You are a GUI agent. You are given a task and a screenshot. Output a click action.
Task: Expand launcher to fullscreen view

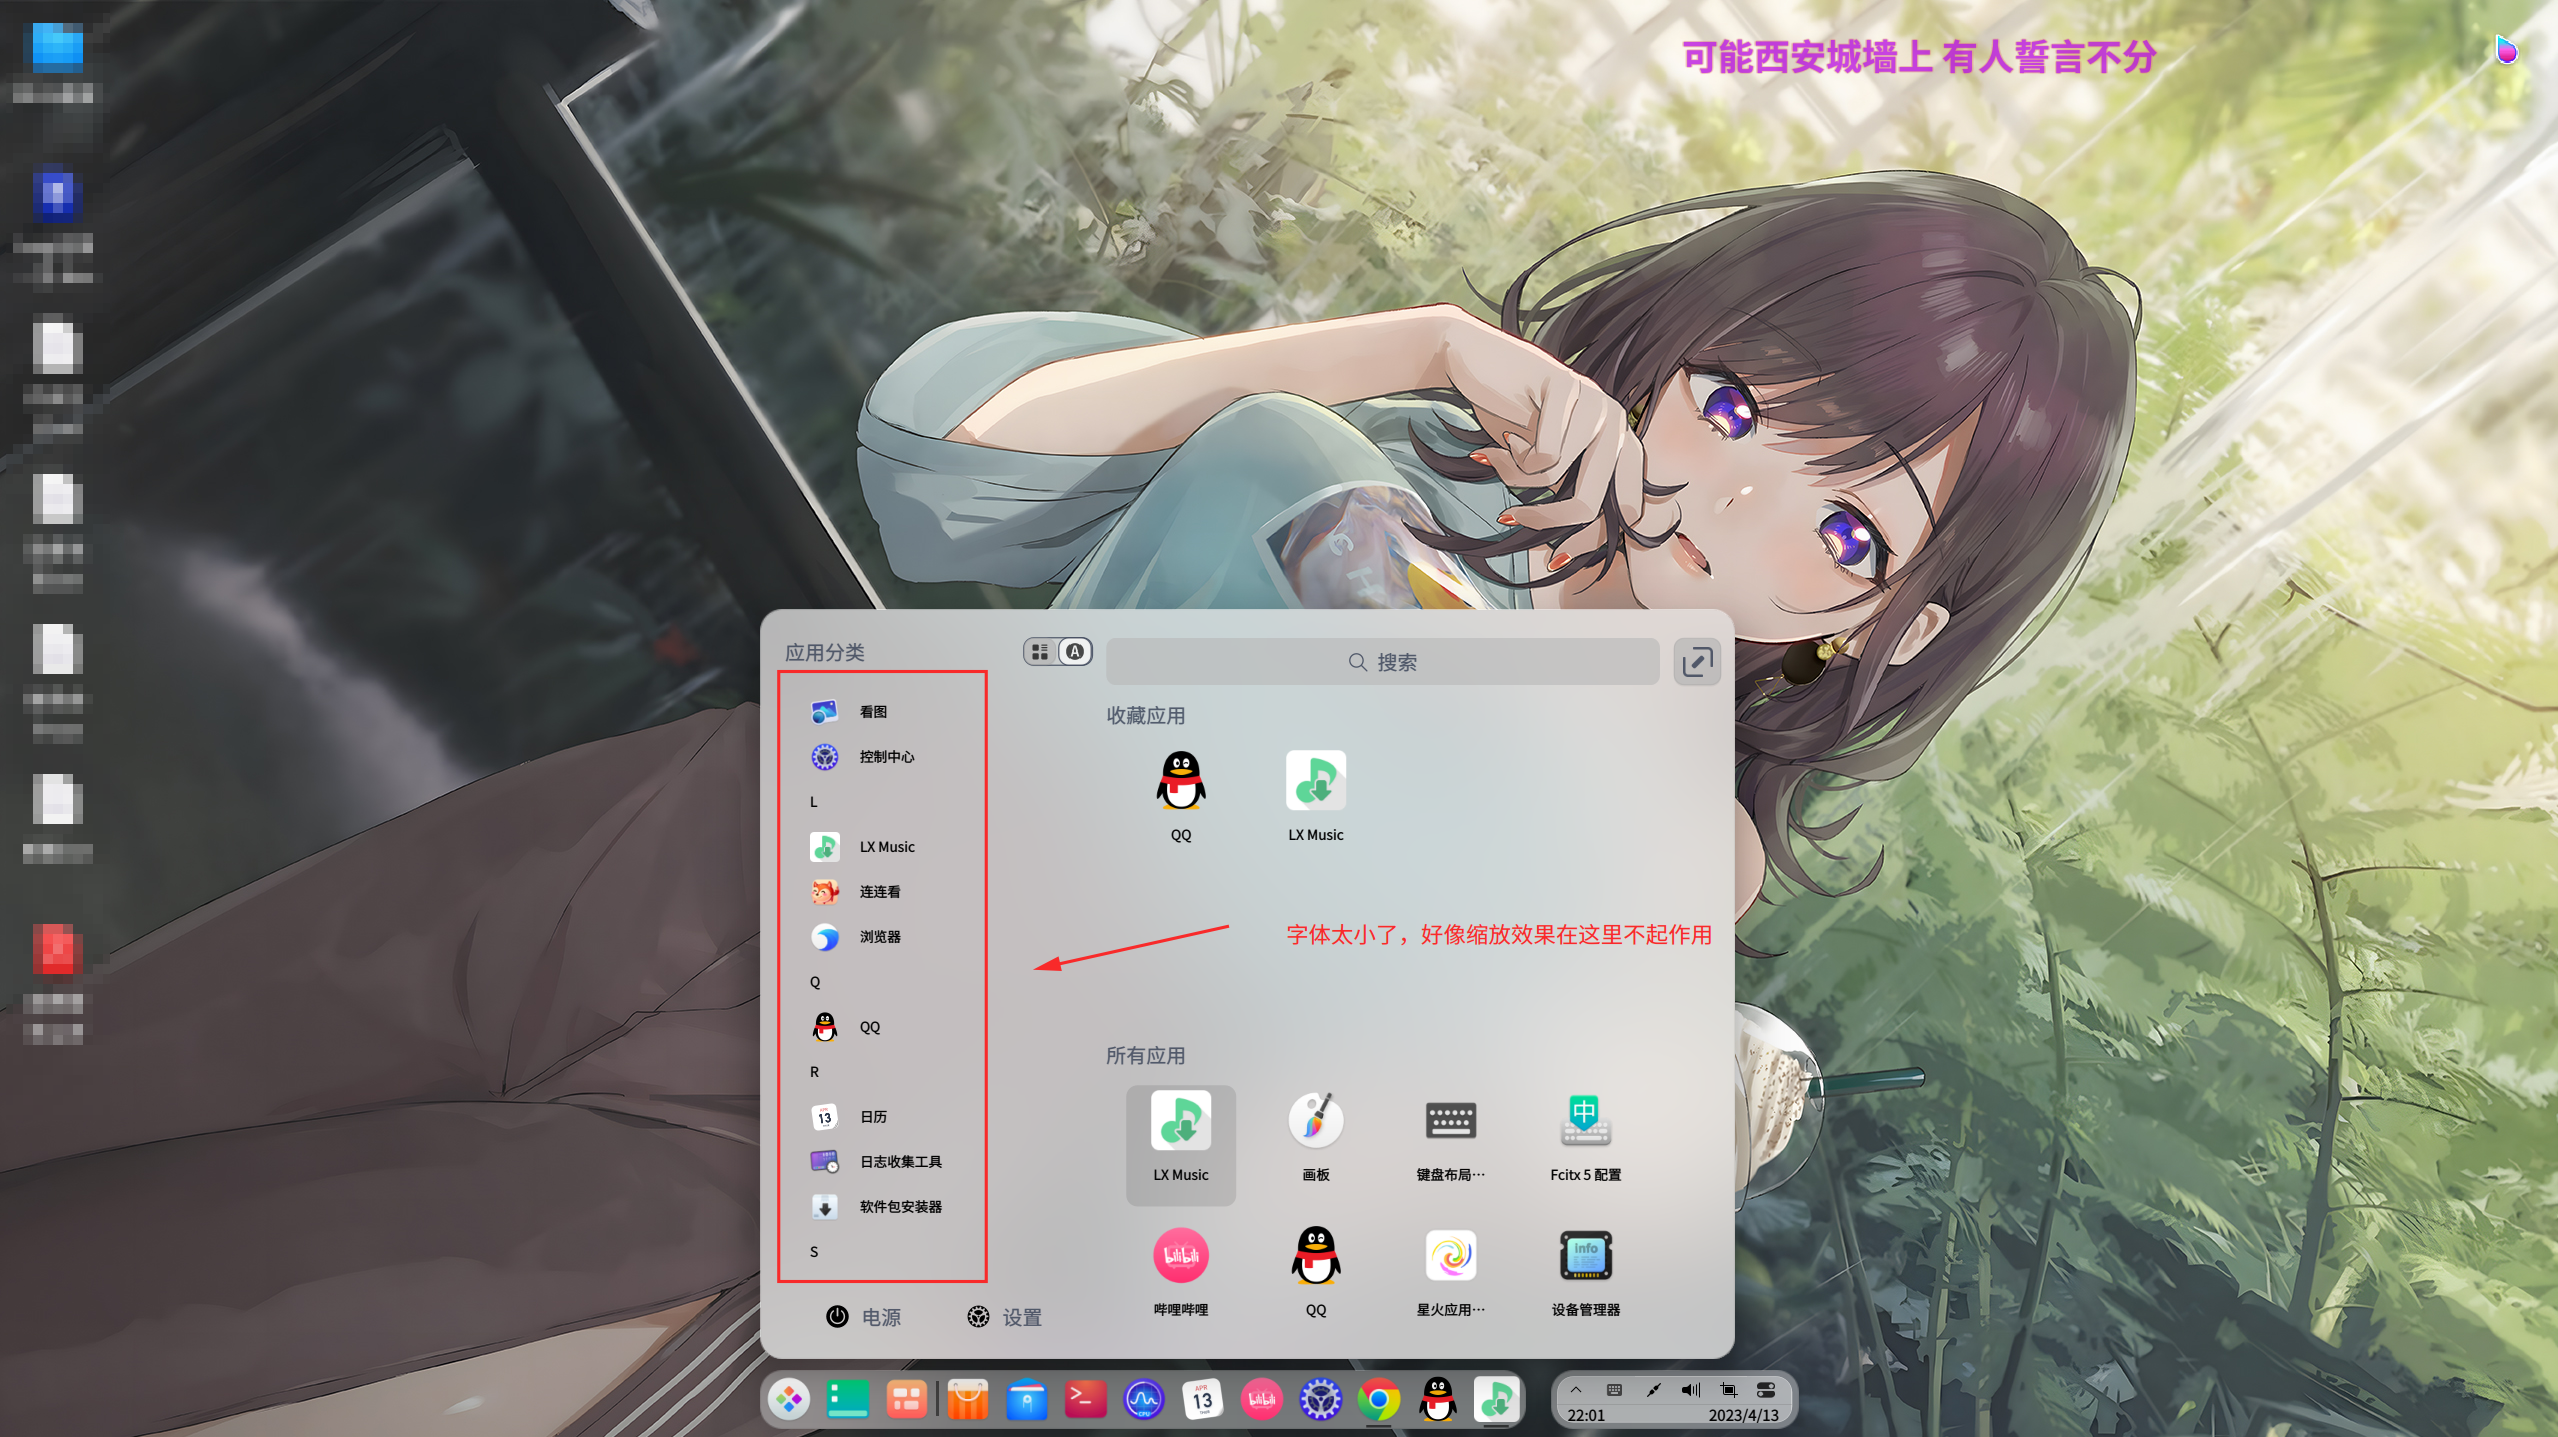[x=1696, y=662]
